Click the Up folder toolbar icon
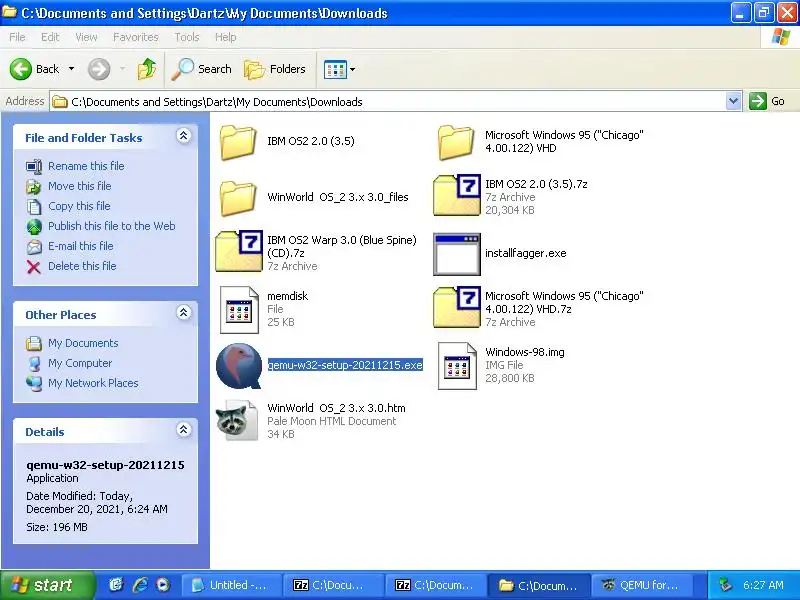The width and height of the screenshot is (800, 600). [147, 69]
